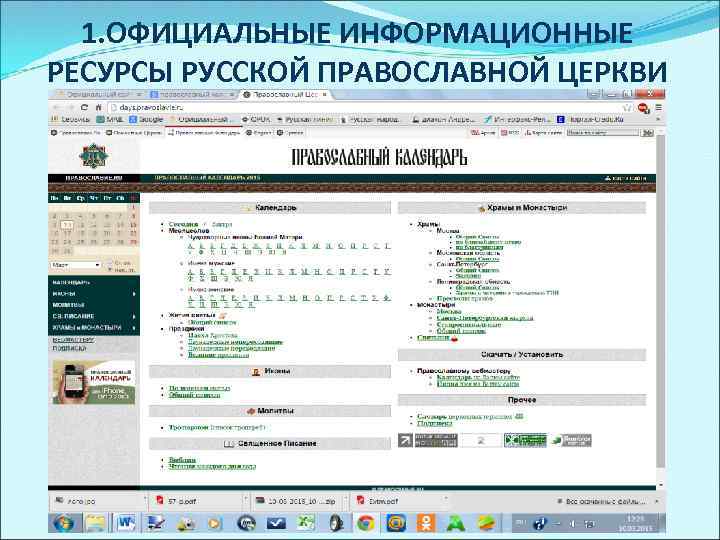
Task: Click the Сегодня calendar link
Action: (183, 225)
